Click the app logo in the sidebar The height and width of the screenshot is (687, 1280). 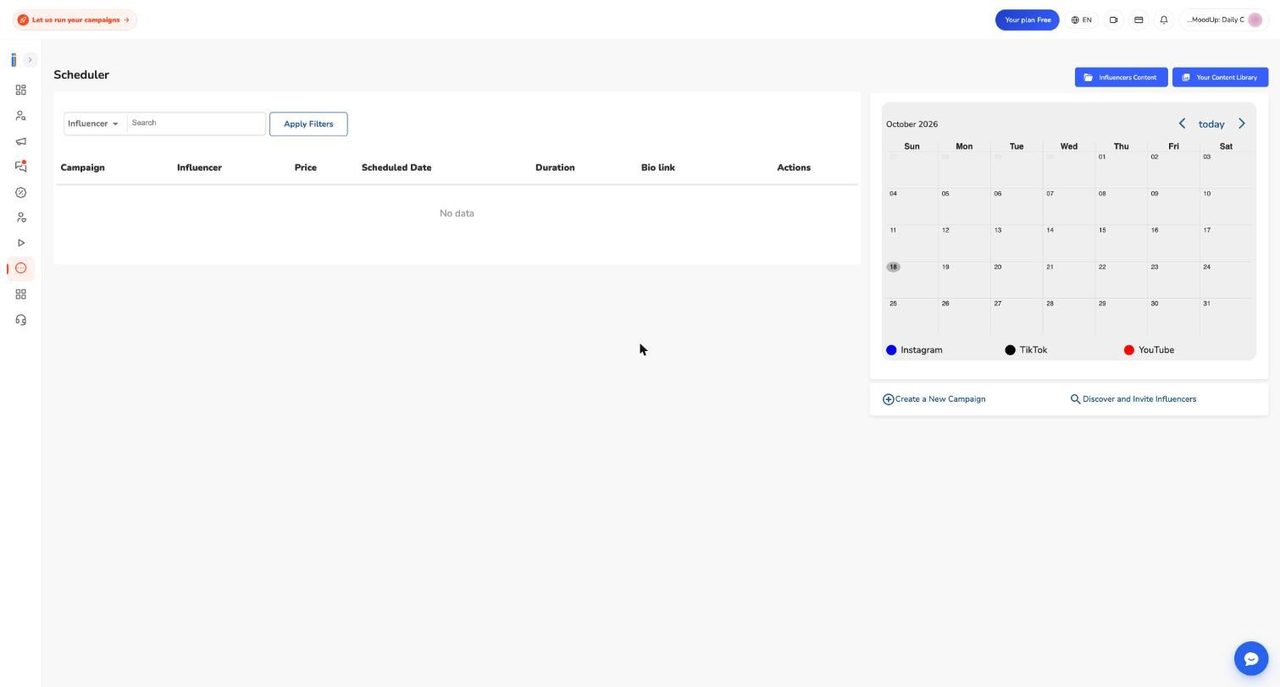[x=14, y=60]
